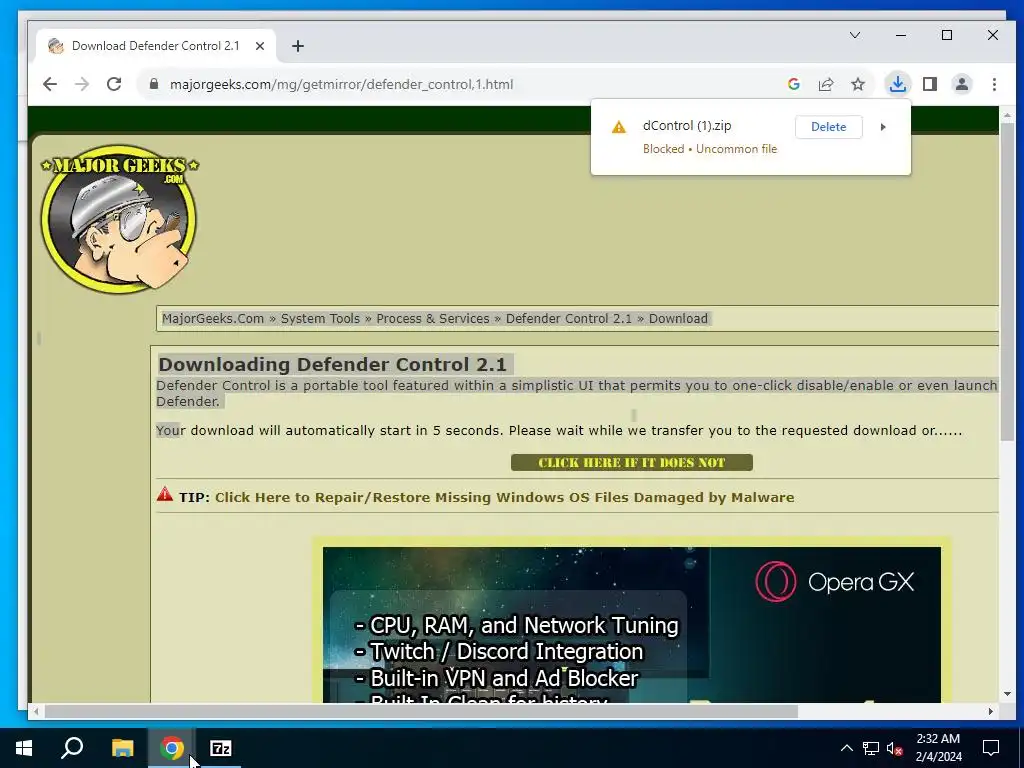Open the notification center icon

coord(991,748)
